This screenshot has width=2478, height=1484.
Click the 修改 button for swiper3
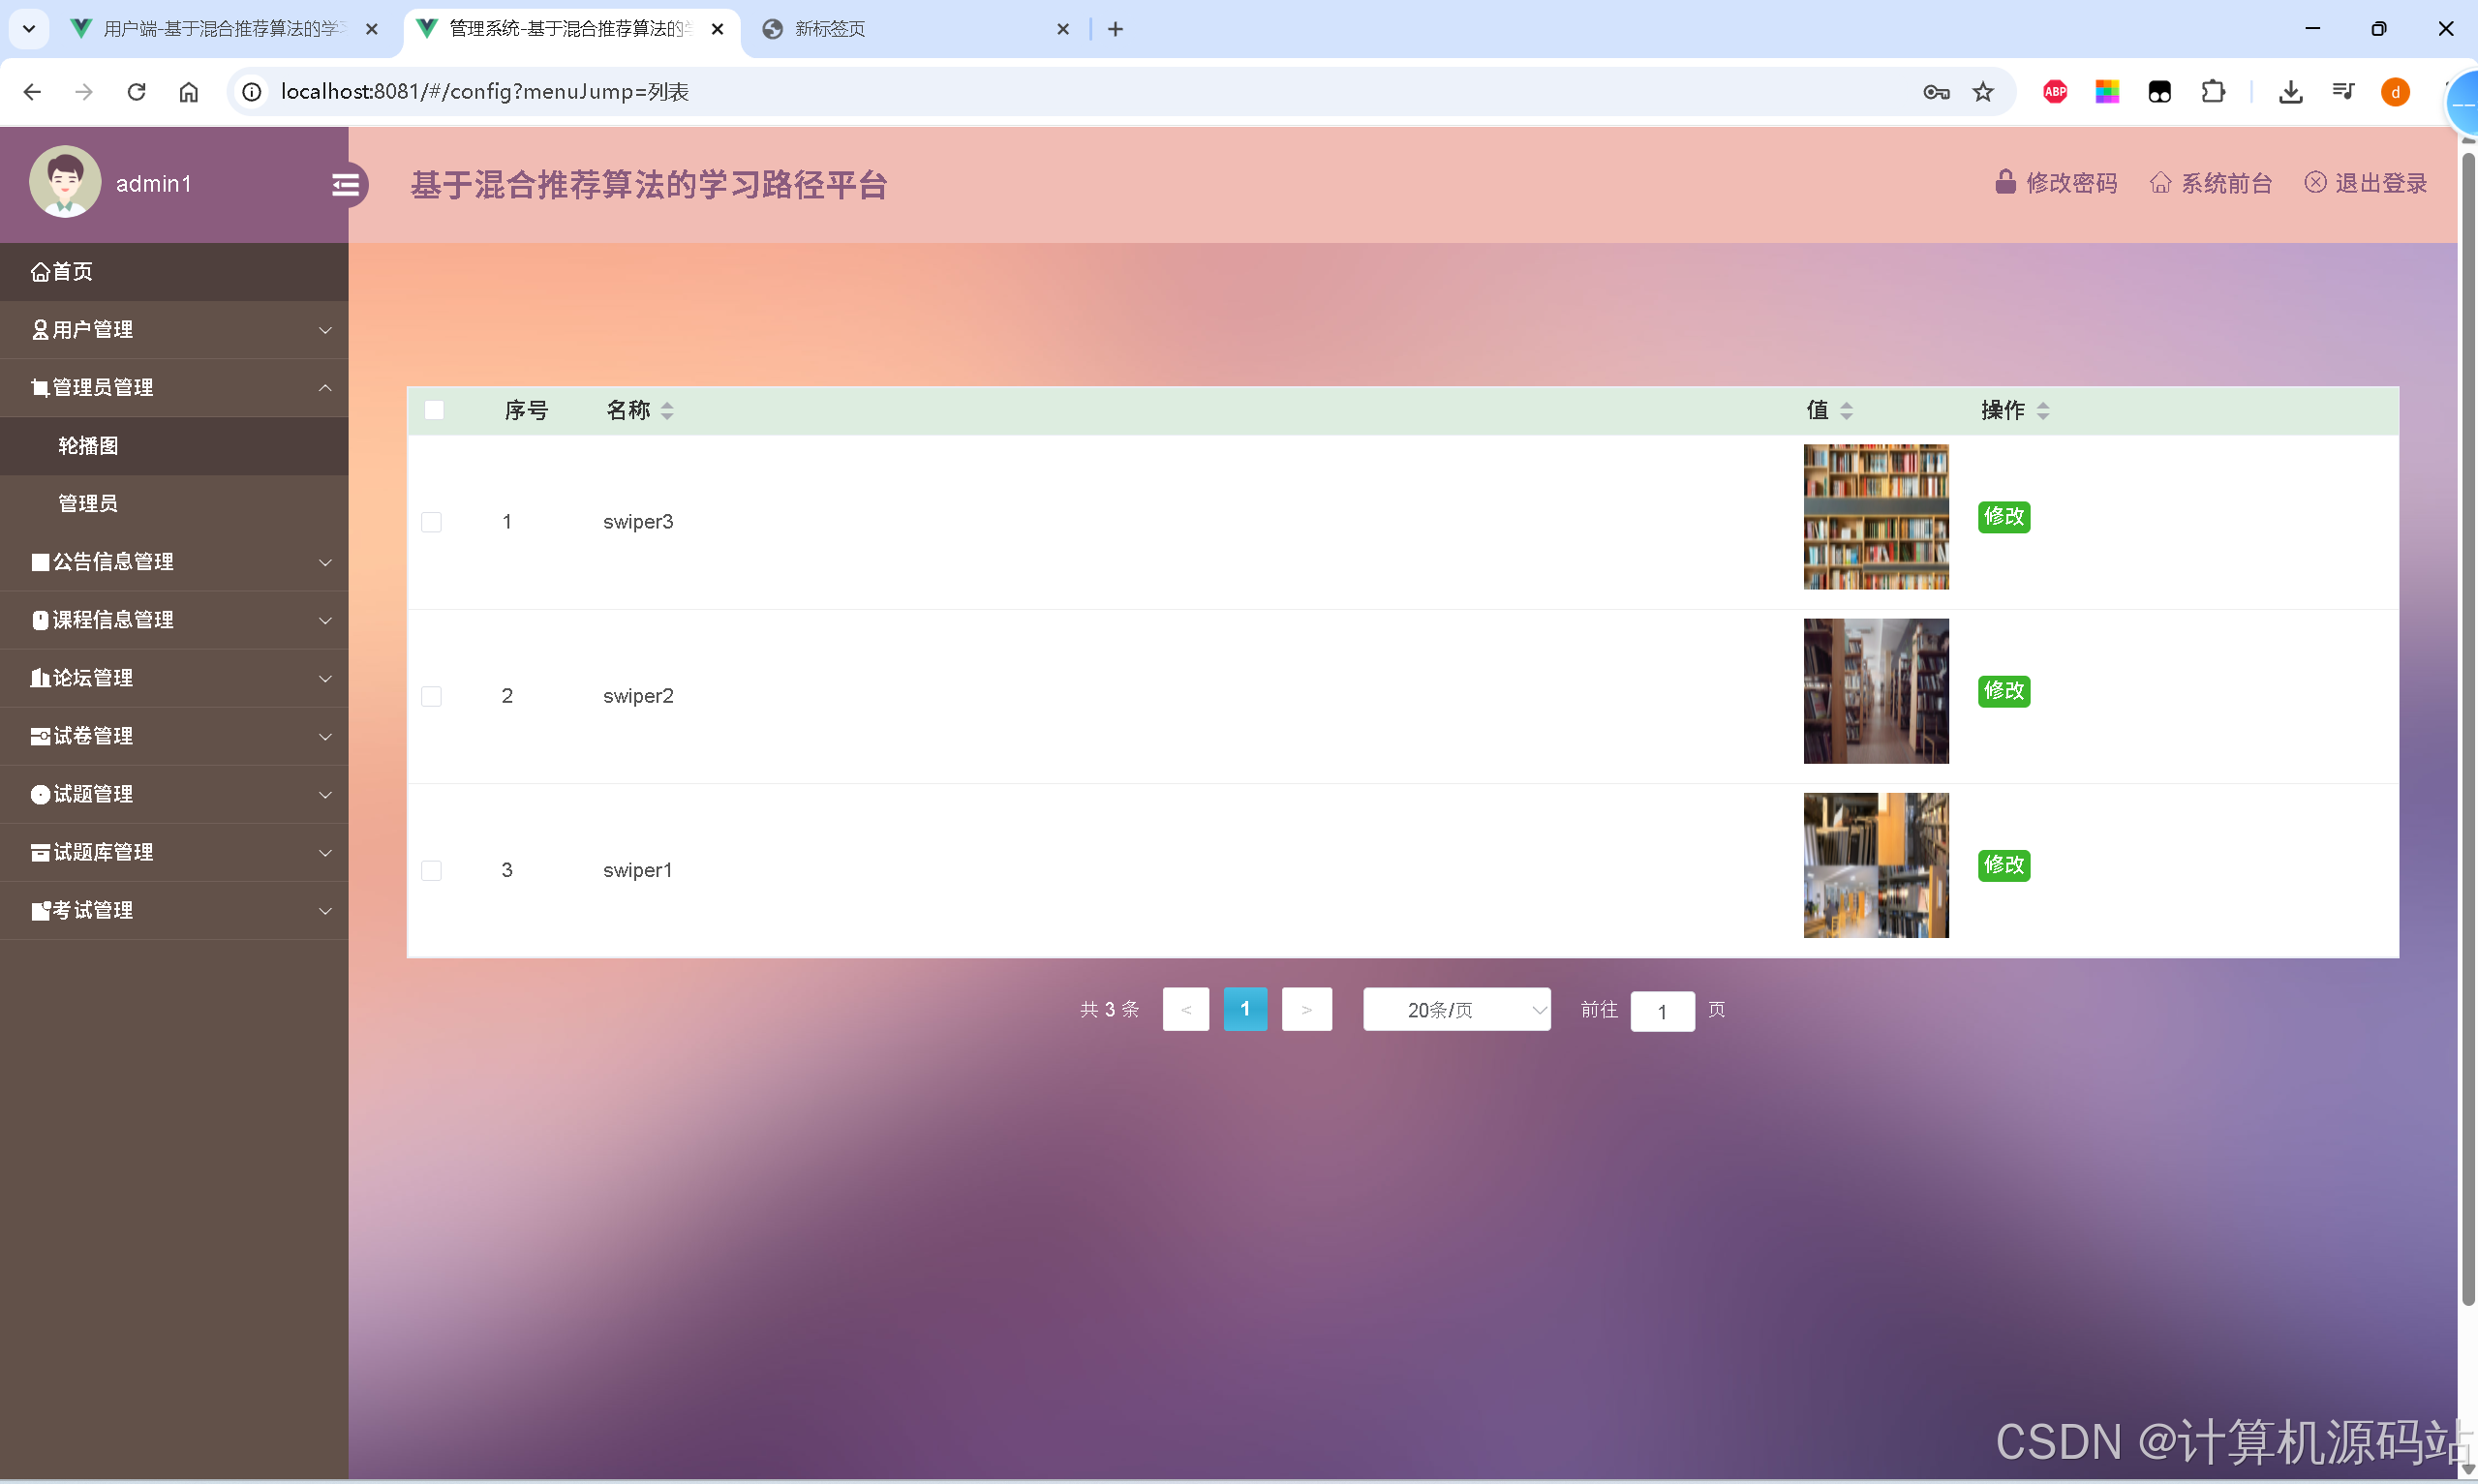click(2004, 517)
